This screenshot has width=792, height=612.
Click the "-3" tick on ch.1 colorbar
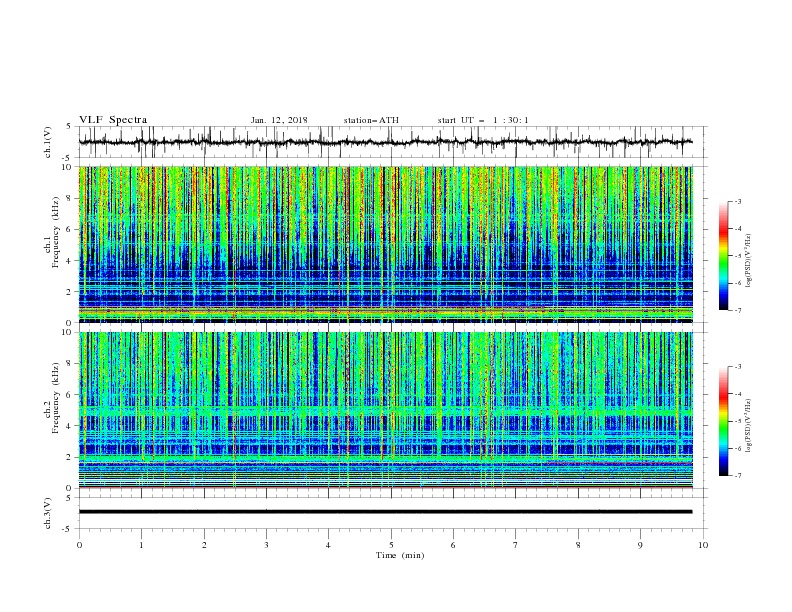coord(738,201)
